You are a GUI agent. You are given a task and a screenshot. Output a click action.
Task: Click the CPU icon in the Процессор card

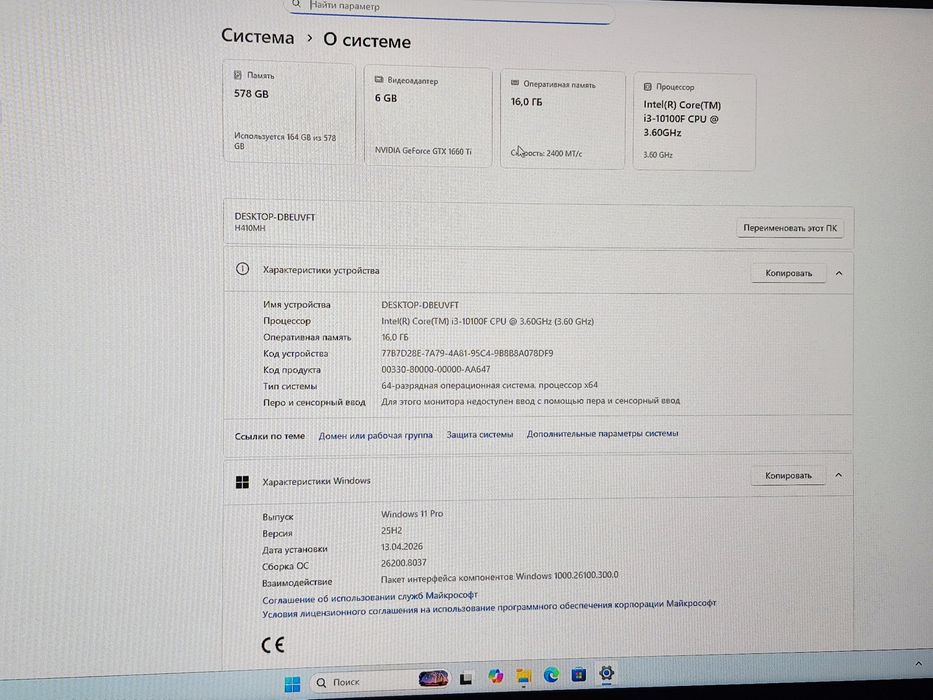click(x=647, y=87)
